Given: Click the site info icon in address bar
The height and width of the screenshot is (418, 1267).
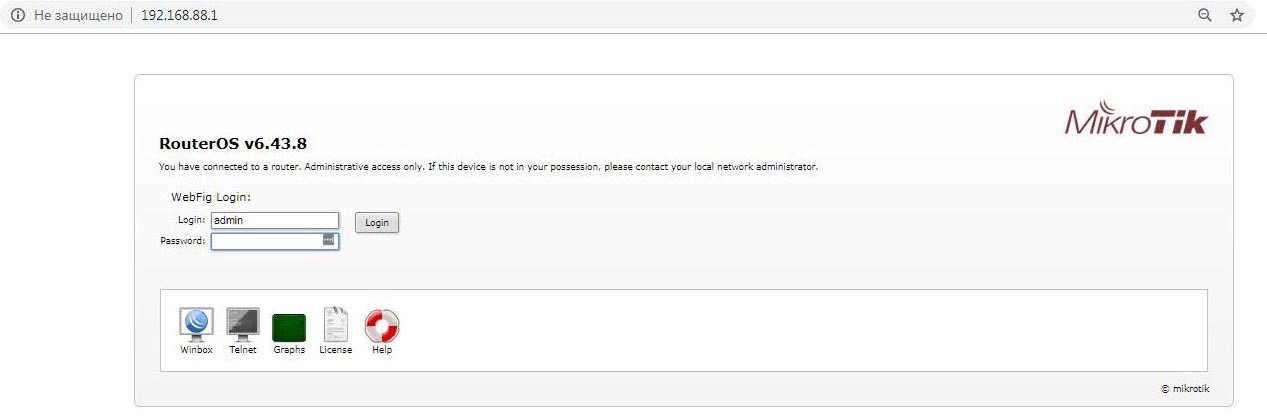Looking at the screenshot, I should point(17,16).
